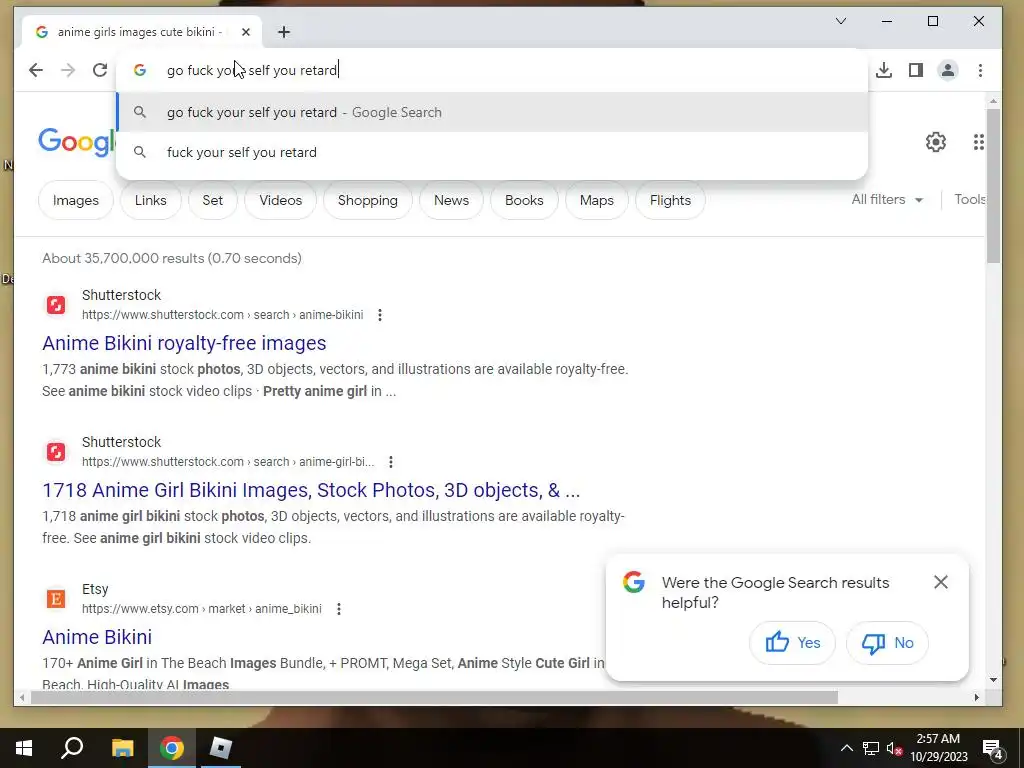Answer Yes in the feedback popup

coord(792,643)
